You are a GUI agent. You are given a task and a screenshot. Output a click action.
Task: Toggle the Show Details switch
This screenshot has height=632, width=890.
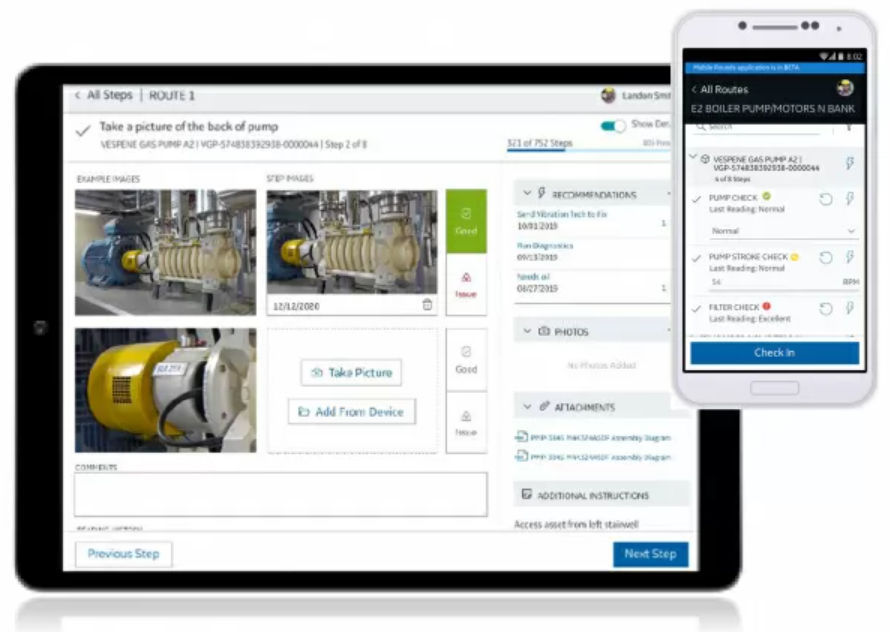coord(612,125)
